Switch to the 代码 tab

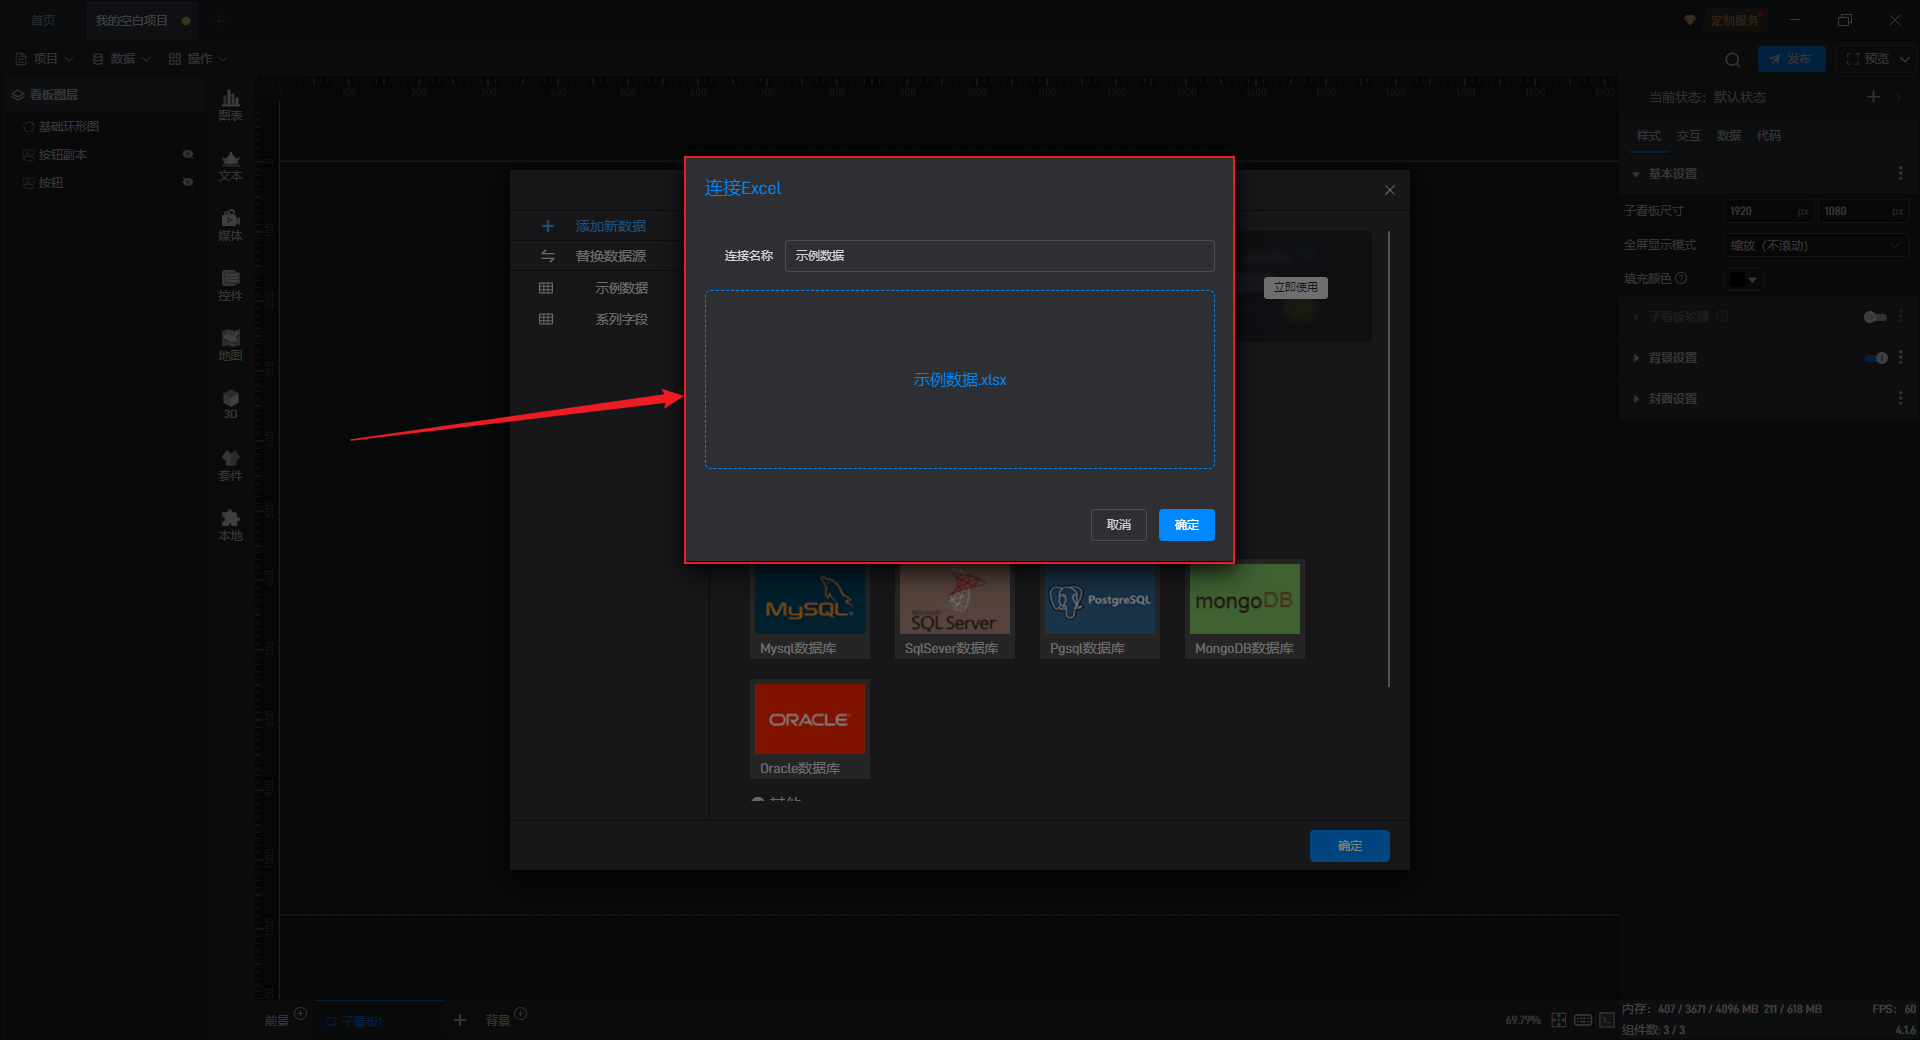pyautogui.click(x=1768, y=136)
